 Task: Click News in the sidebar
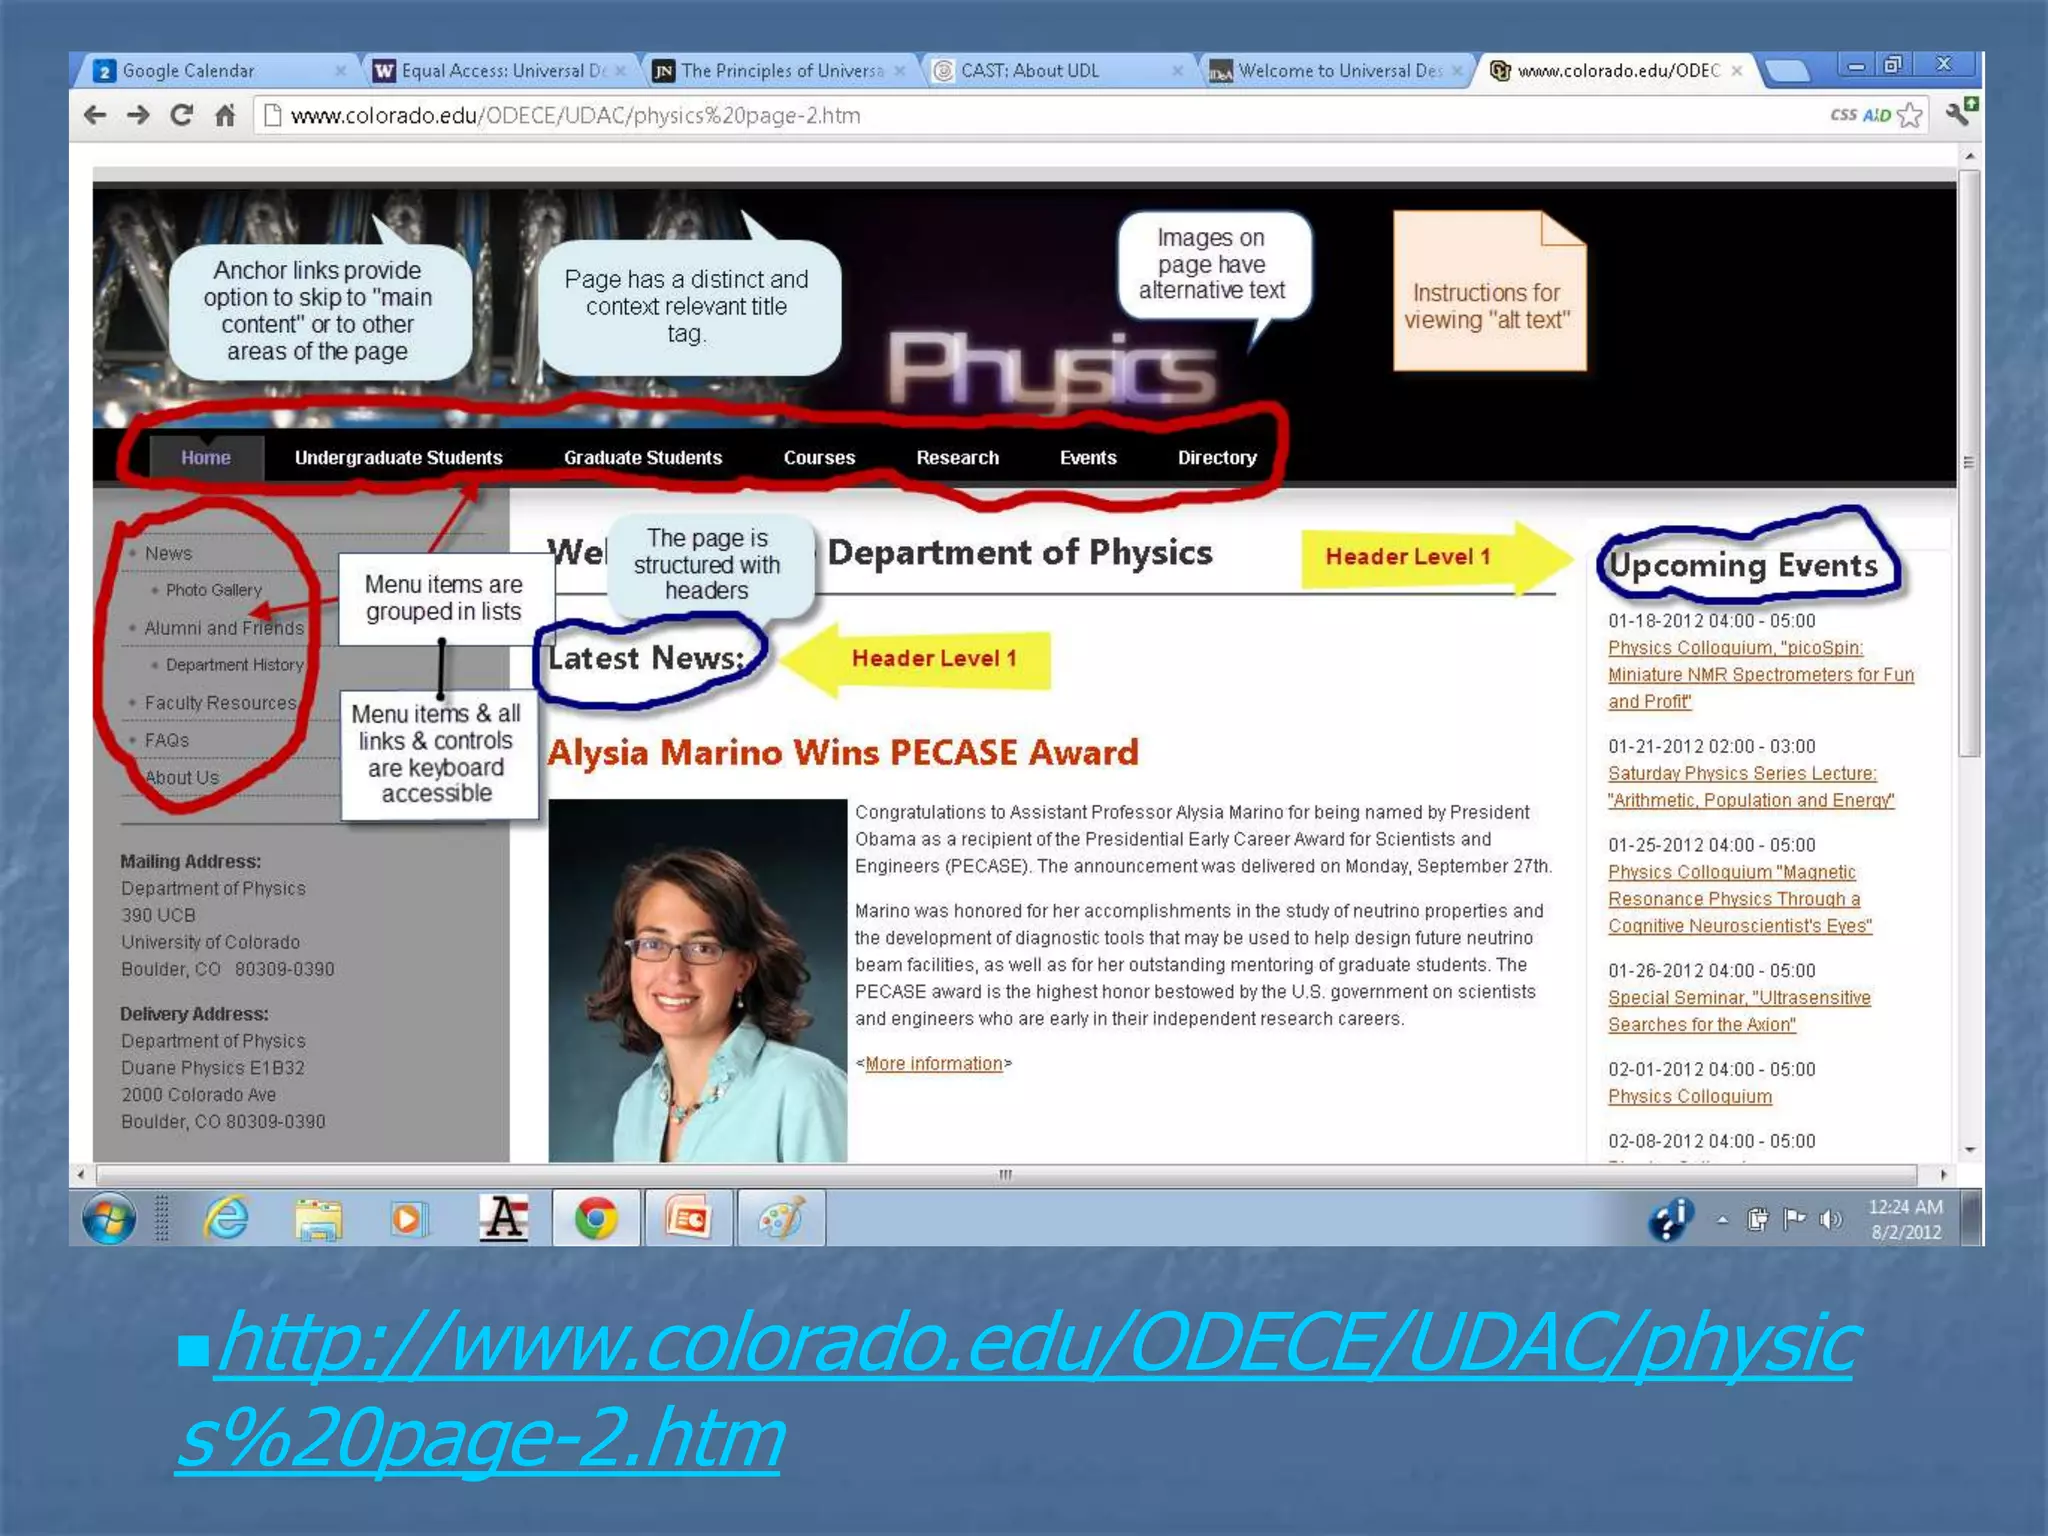(168, 553)
